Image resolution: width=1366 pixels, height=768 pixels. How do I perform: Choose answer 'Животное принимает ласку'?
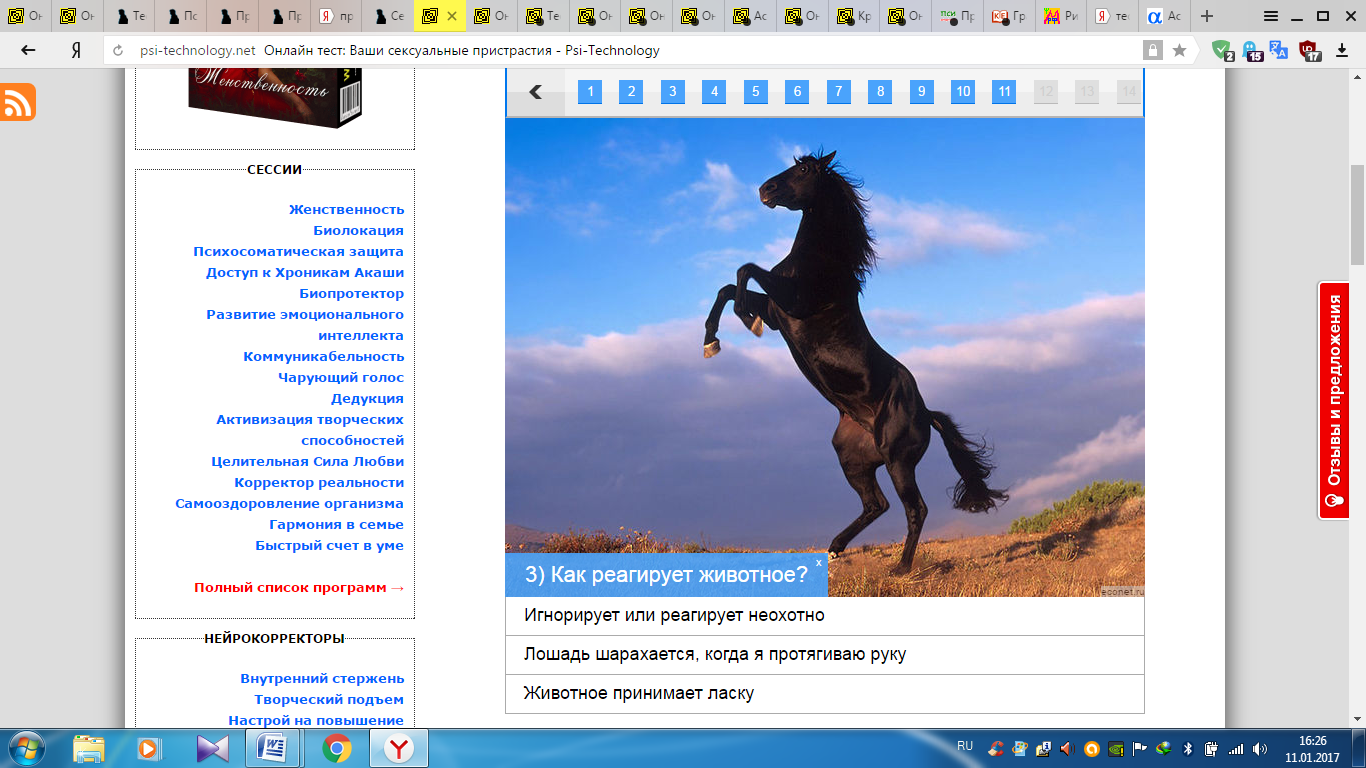pyautogui.click(x=825, y=693)
